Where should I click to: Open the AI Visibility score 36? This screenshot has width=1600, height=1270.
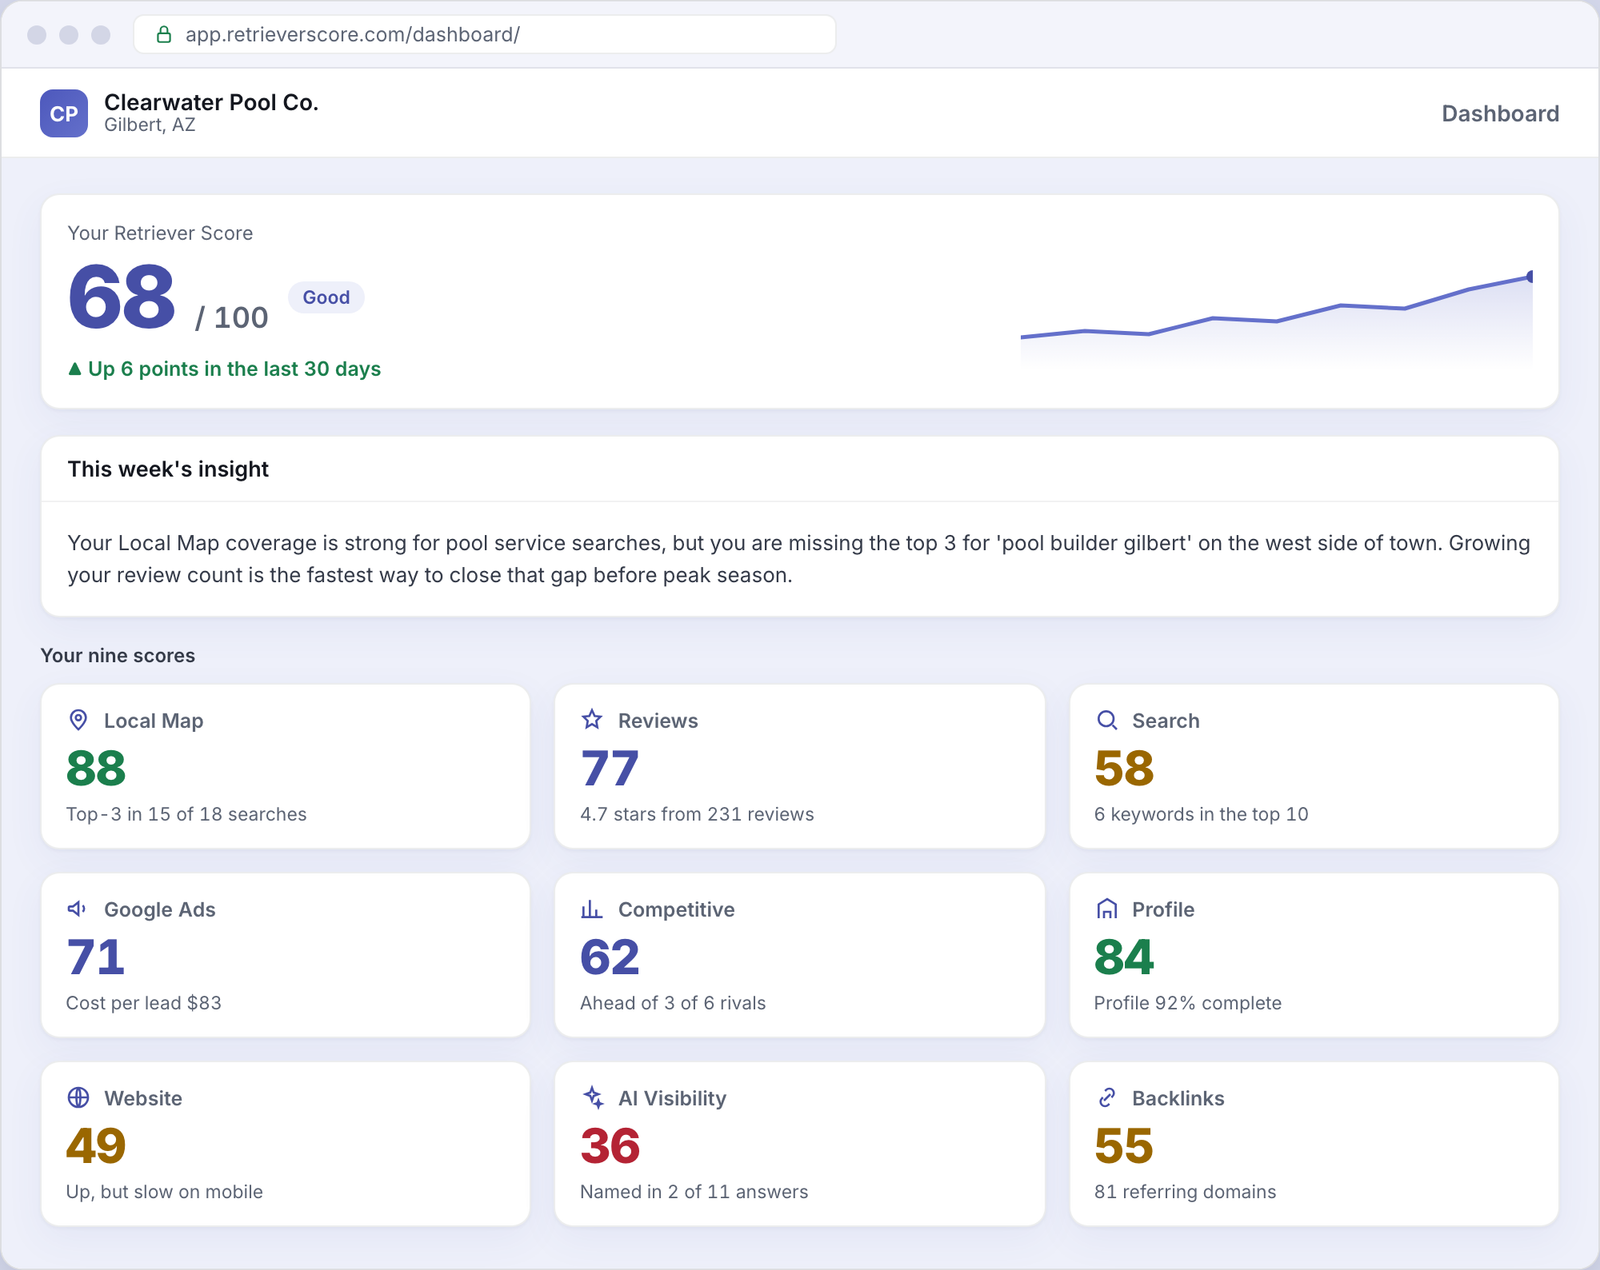(610, 1146)
